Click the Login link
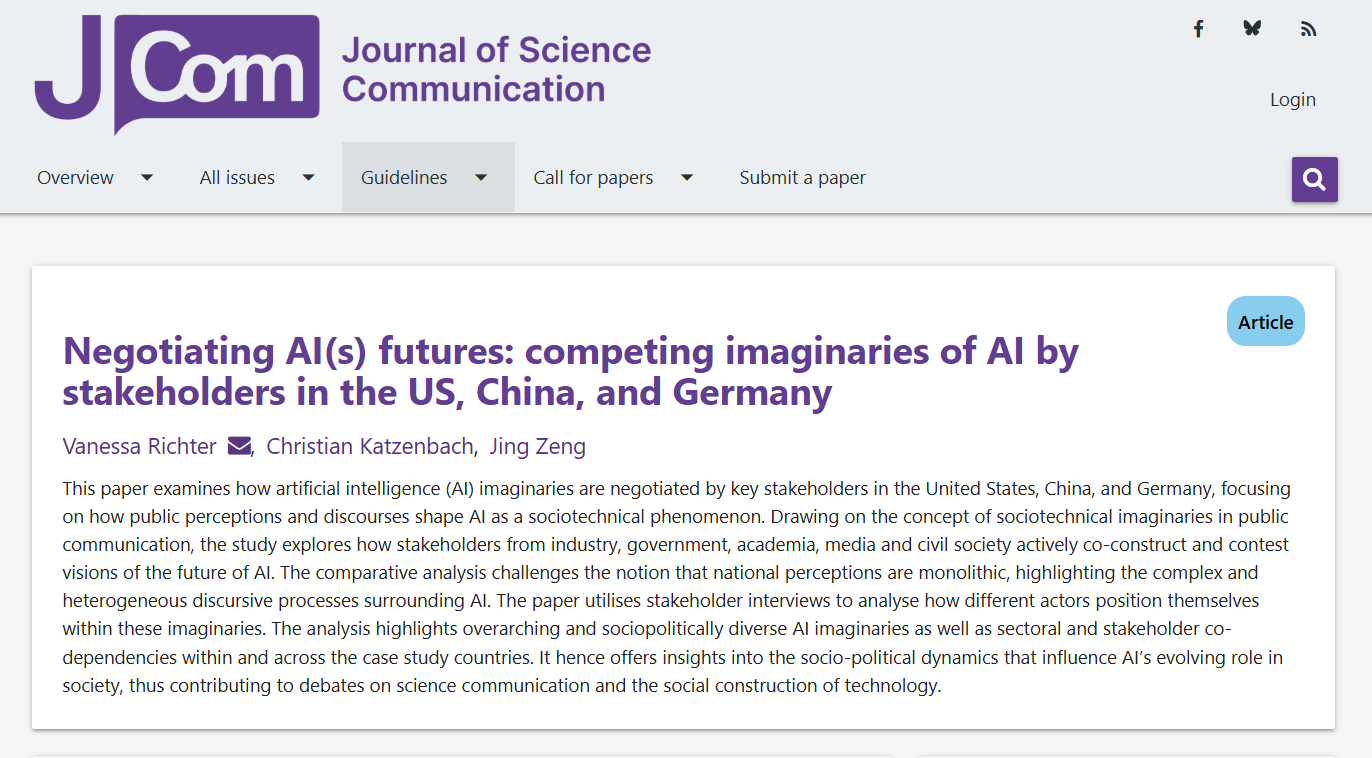The width and height of the screenshot is (1372, 758). point(1292,100)
